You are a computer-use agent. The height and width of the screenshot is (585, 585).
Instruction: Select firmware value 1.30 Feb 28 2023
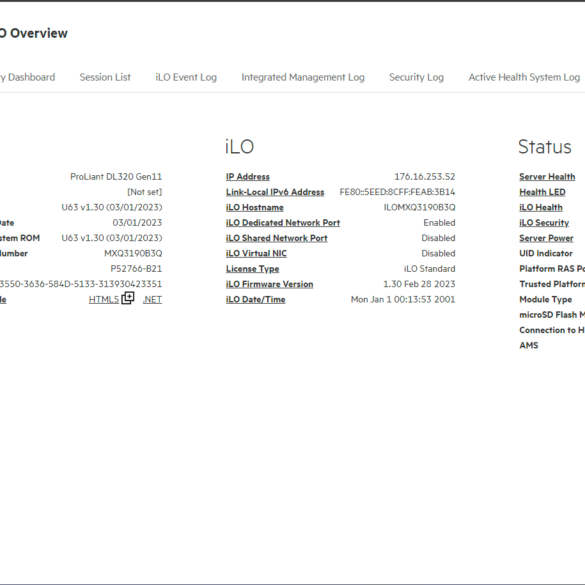click(419, 284)
